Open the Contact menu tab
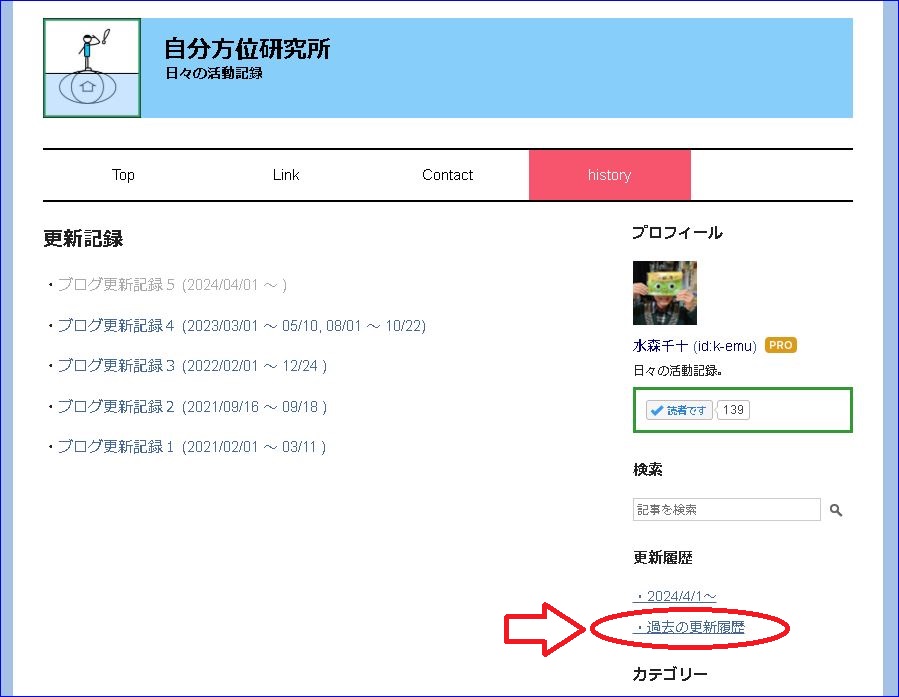The height and width of the screenshot is (697, 899). [x=447, y=175]
